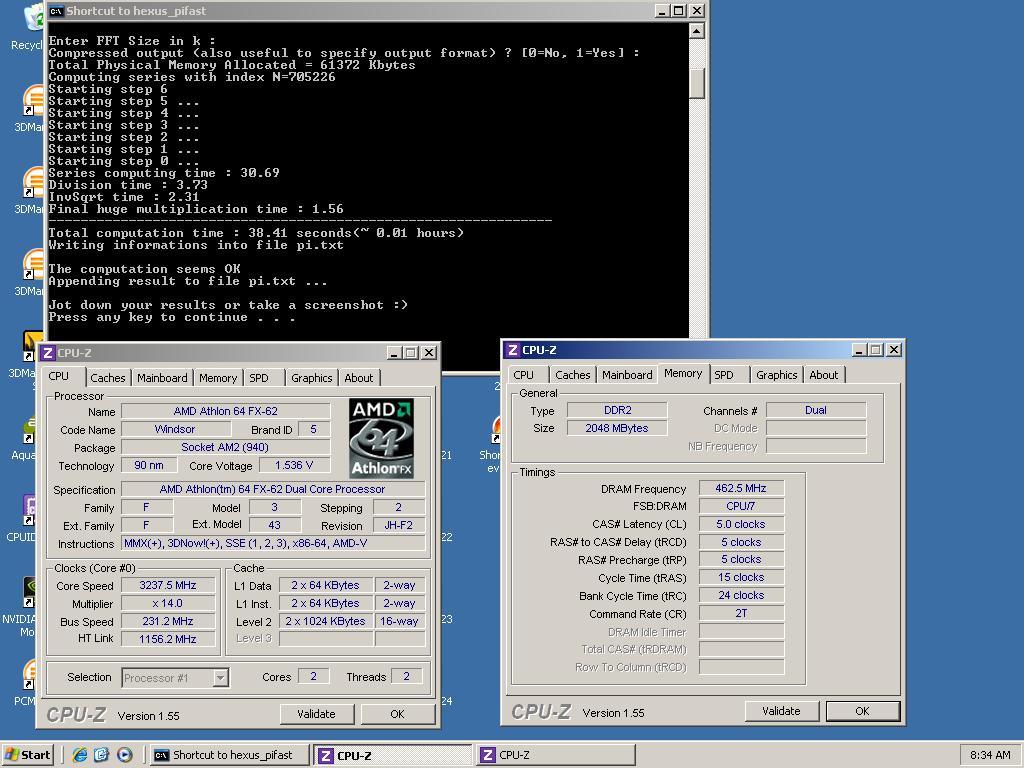Click the Package value Socket AM2 (940)
This screenshot has height=768, width=1024.
coord(225,447)
